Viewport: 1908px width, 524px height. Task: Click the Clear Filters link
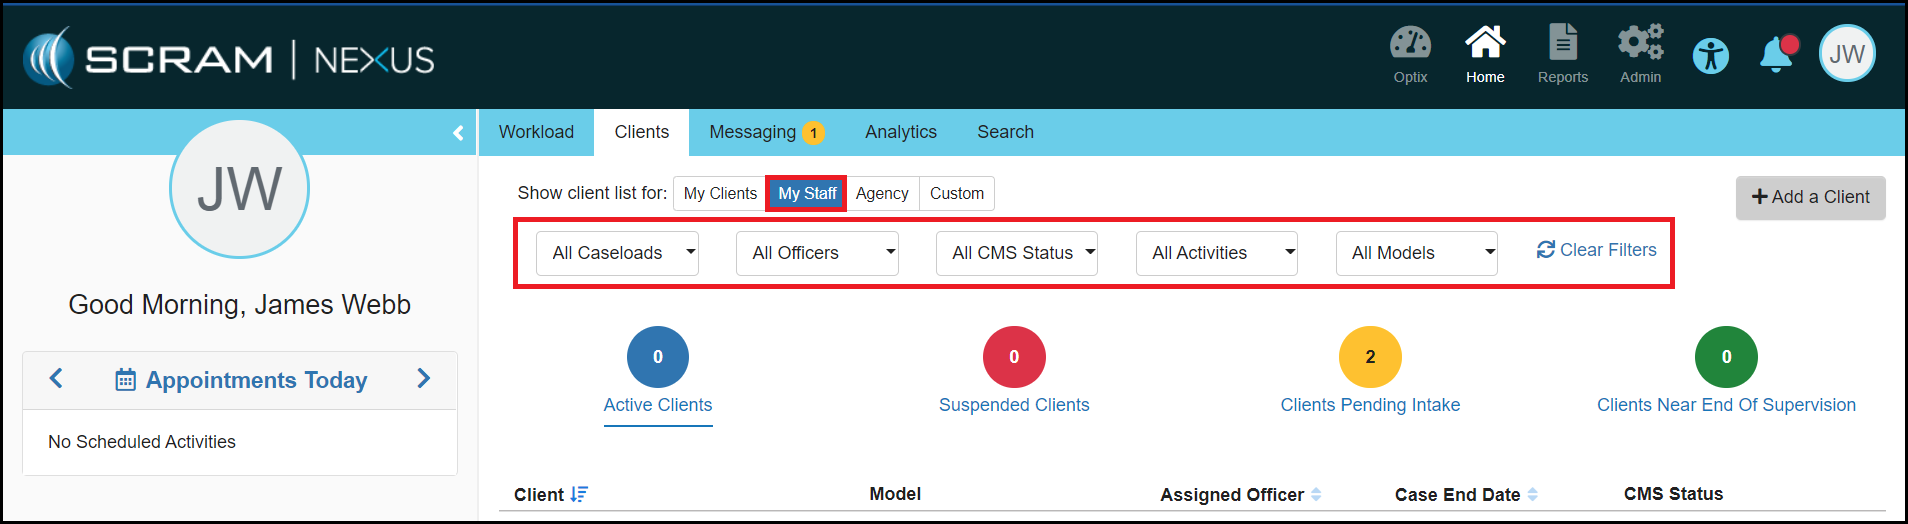pos(1597,250)
